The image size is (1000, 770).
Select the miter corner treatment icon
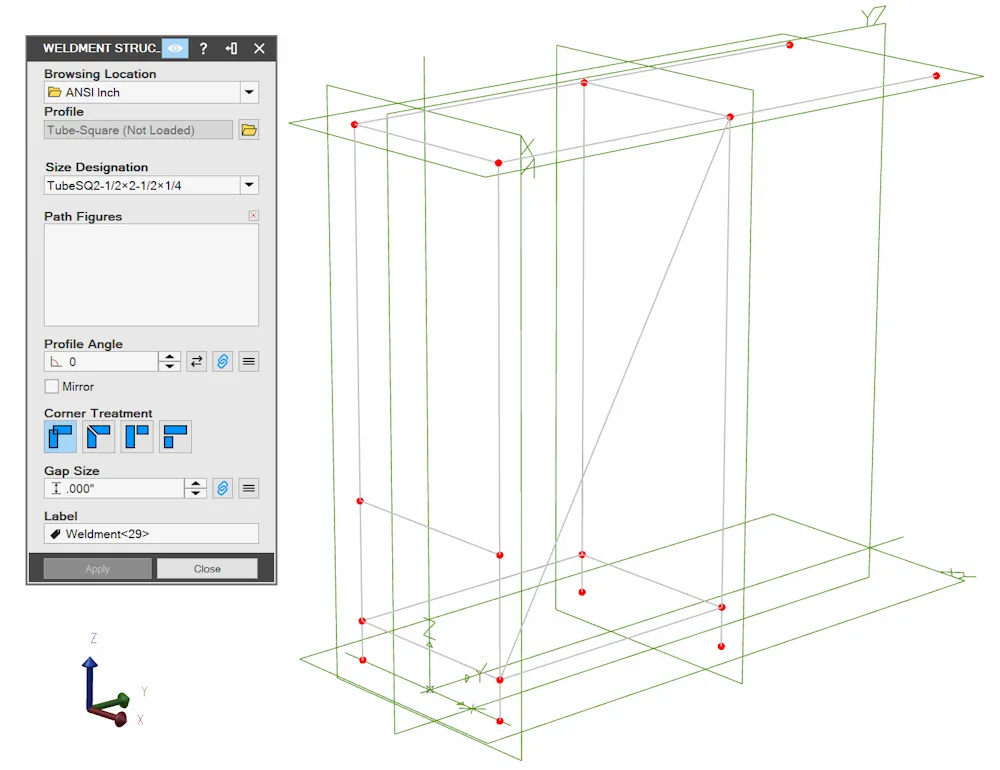click(x=99, y=437)
